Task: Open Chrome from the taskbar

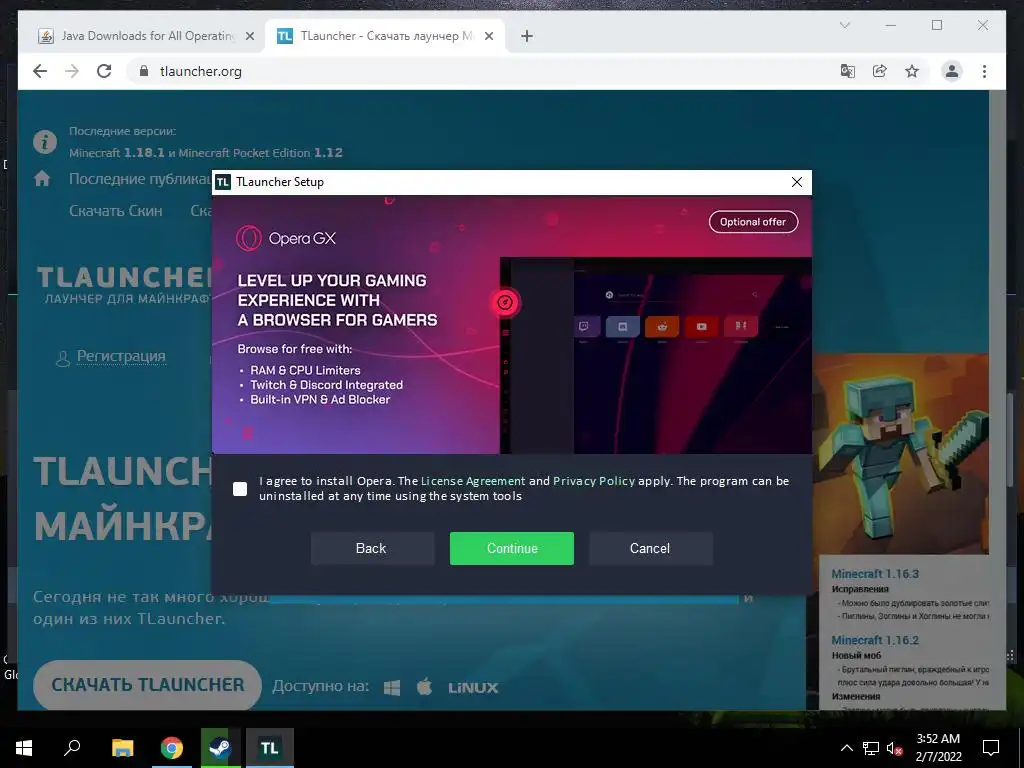Action: tap(172, 748)
